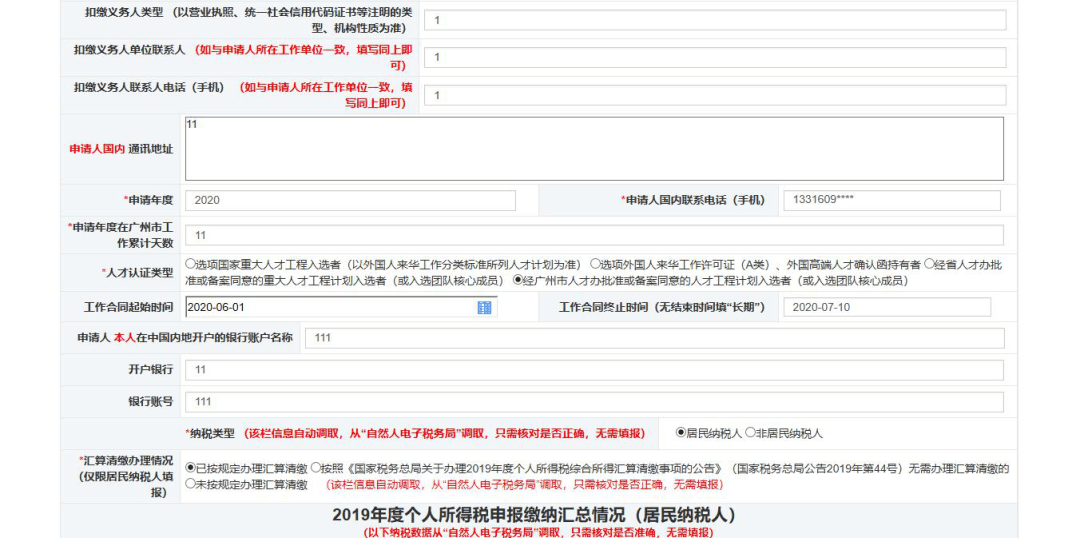Select 选项国家重大人才工程入选者 talent type

191,264
